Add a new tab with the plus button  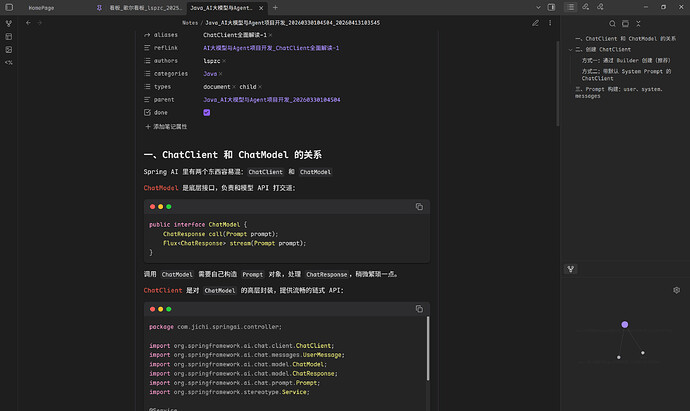point(275,7)
